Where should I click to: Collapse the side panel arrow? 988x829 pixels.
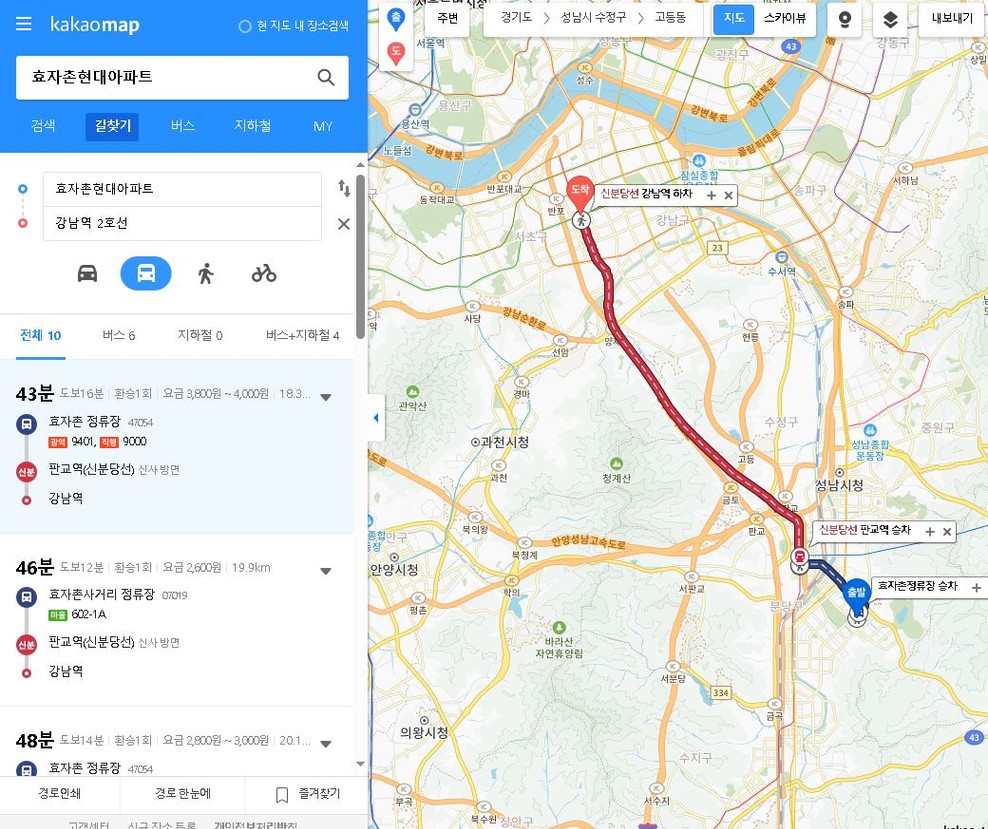click(x=376, y=418)
